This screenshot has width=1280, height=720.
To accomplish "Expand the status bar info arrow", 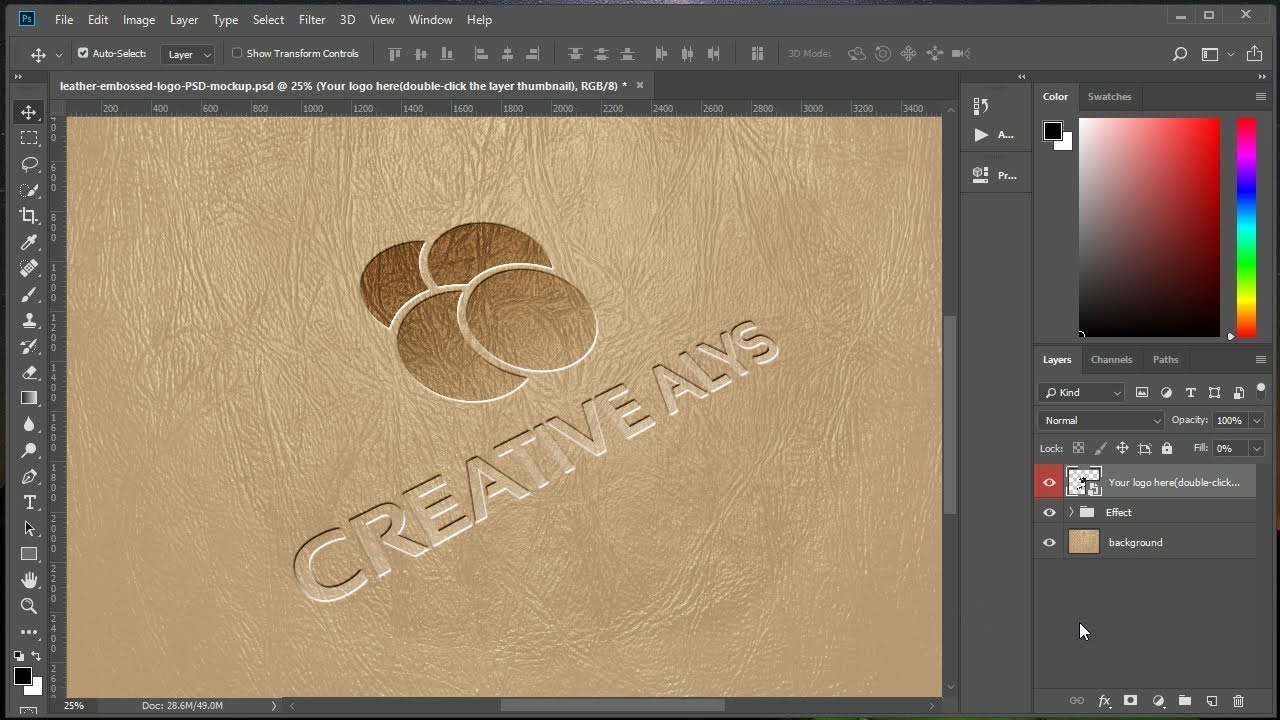I will click(274, 705).
